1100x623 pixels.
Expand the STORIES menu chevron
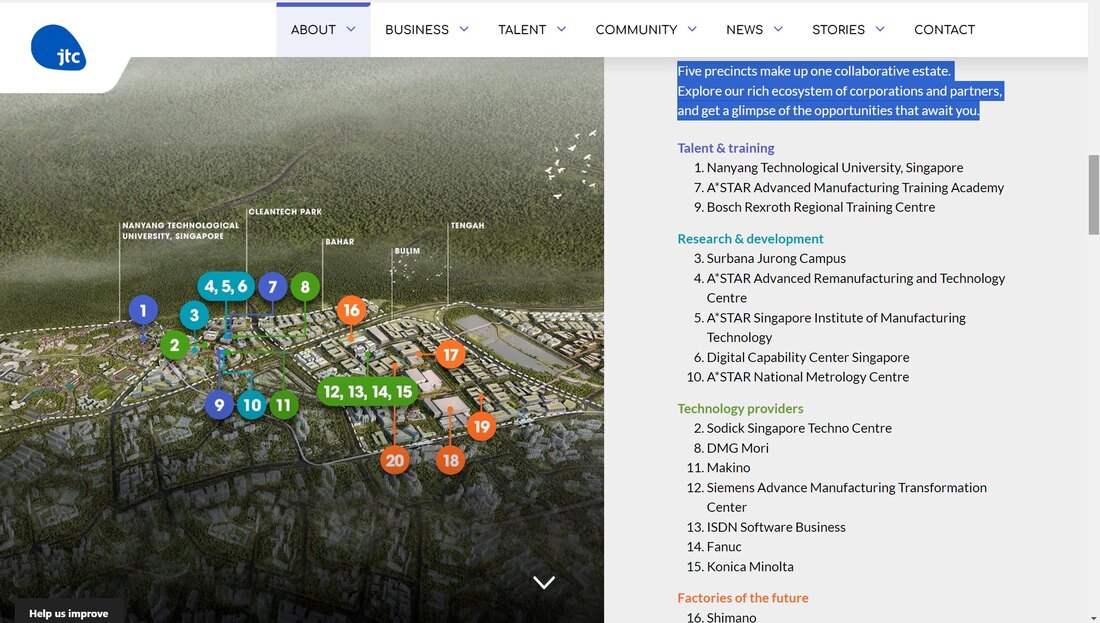[x=880, y=29]
